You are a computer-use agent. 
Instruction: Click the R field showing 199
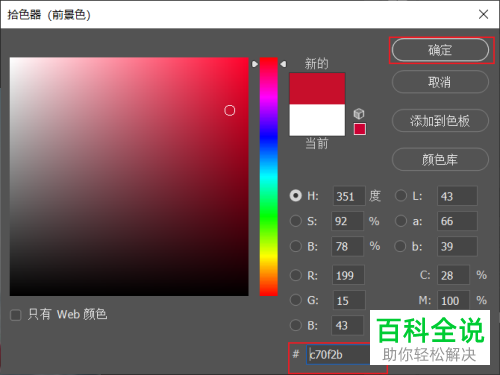(348, 275)
